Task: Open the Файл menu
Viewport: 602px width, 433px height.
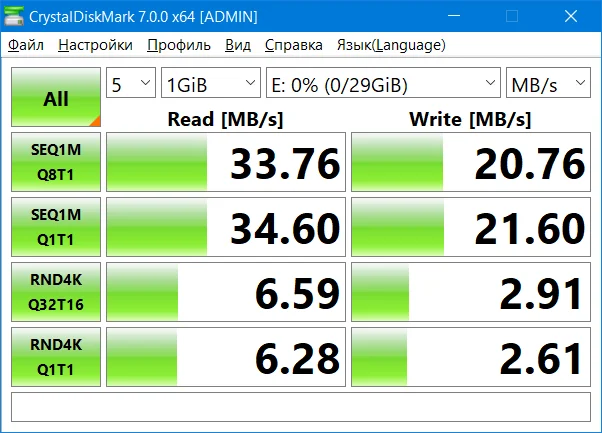Action: coord(26,45)
